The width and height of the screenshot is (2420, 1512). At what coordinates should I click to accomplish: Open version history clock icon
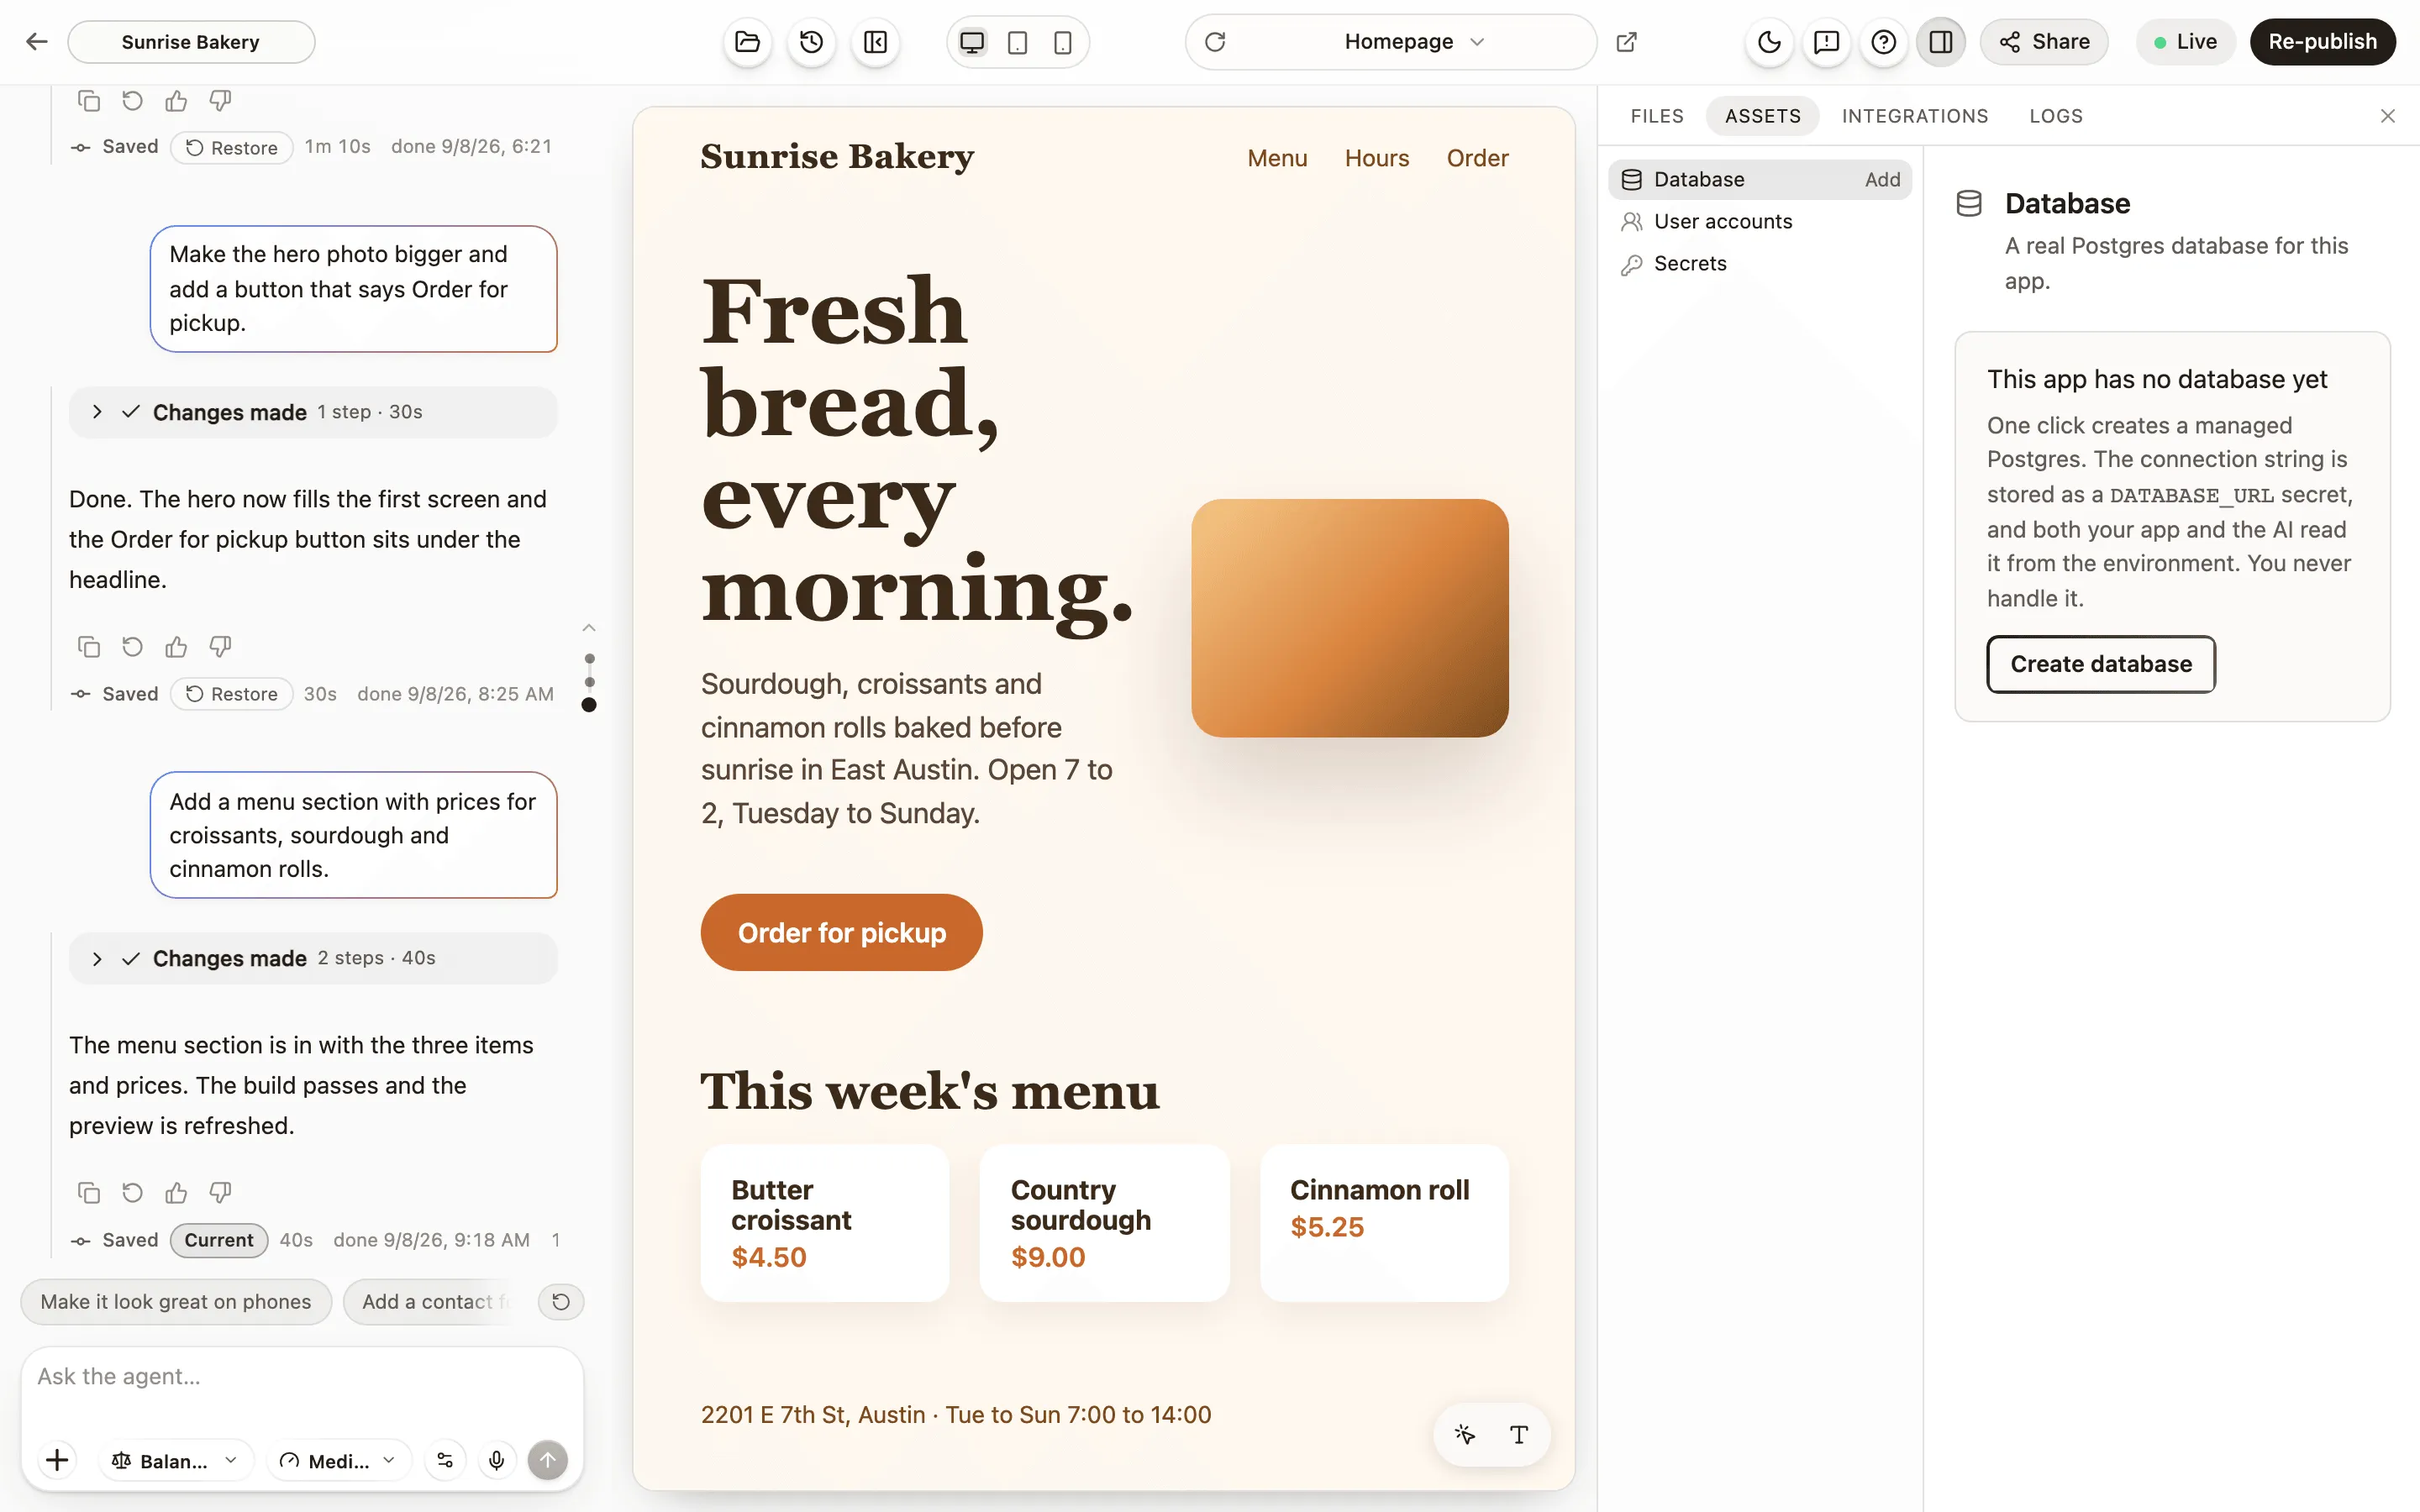click(x=811, y=42)
